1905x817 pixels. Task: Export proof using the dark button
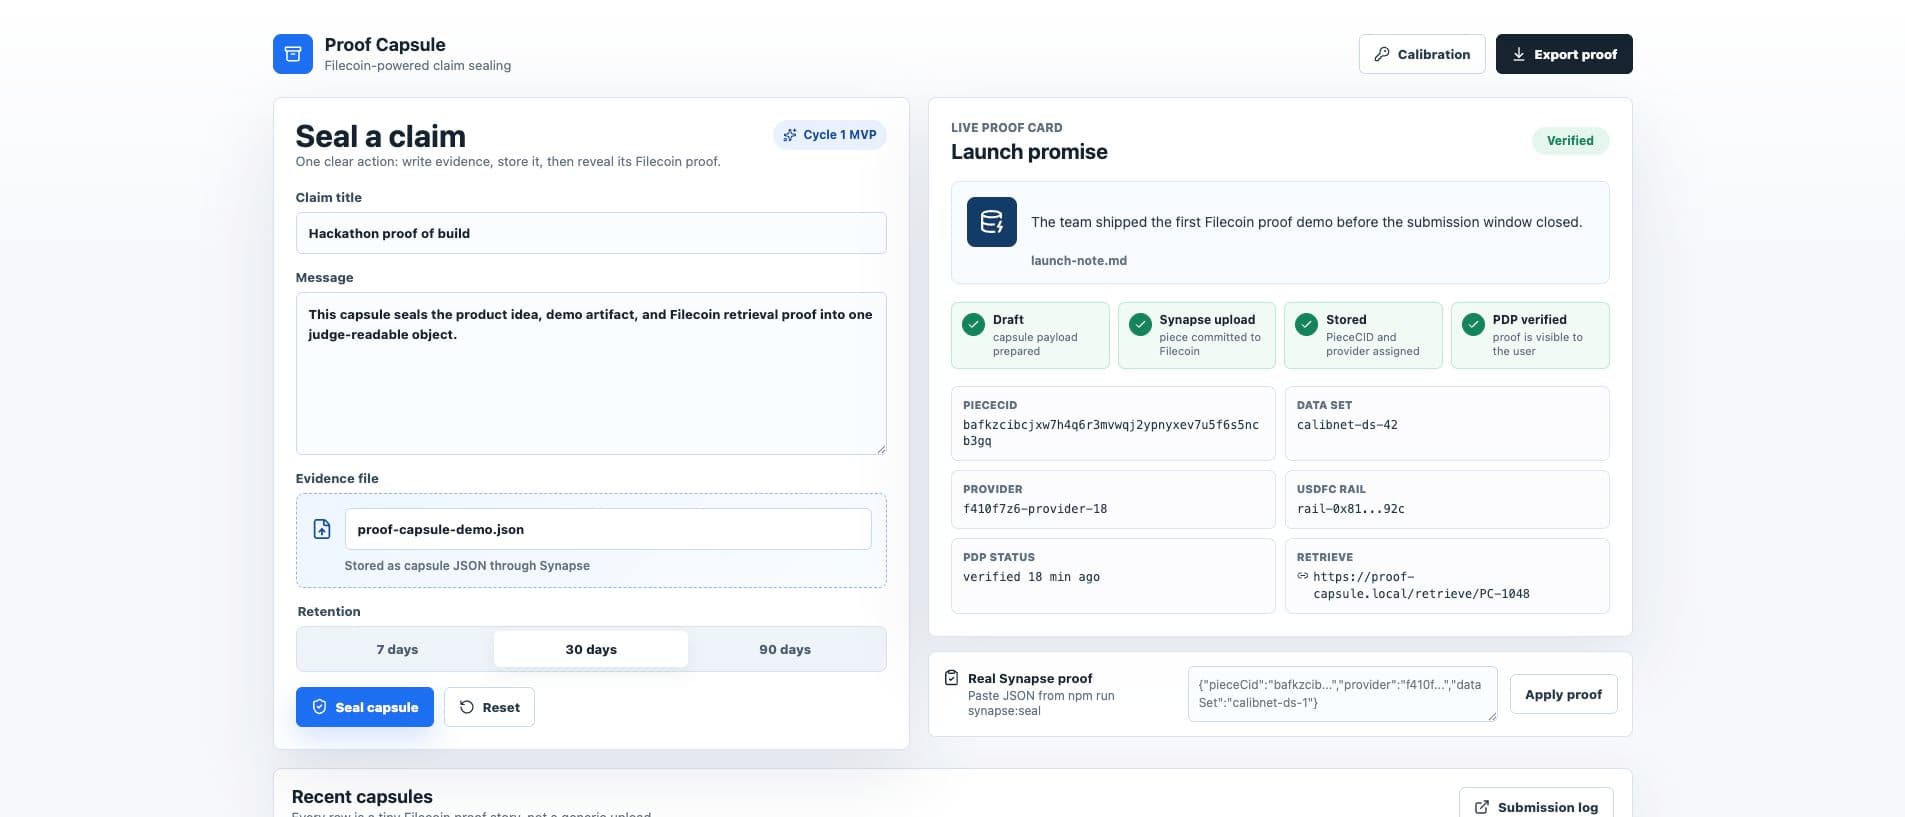click(x=1564, y=54)
